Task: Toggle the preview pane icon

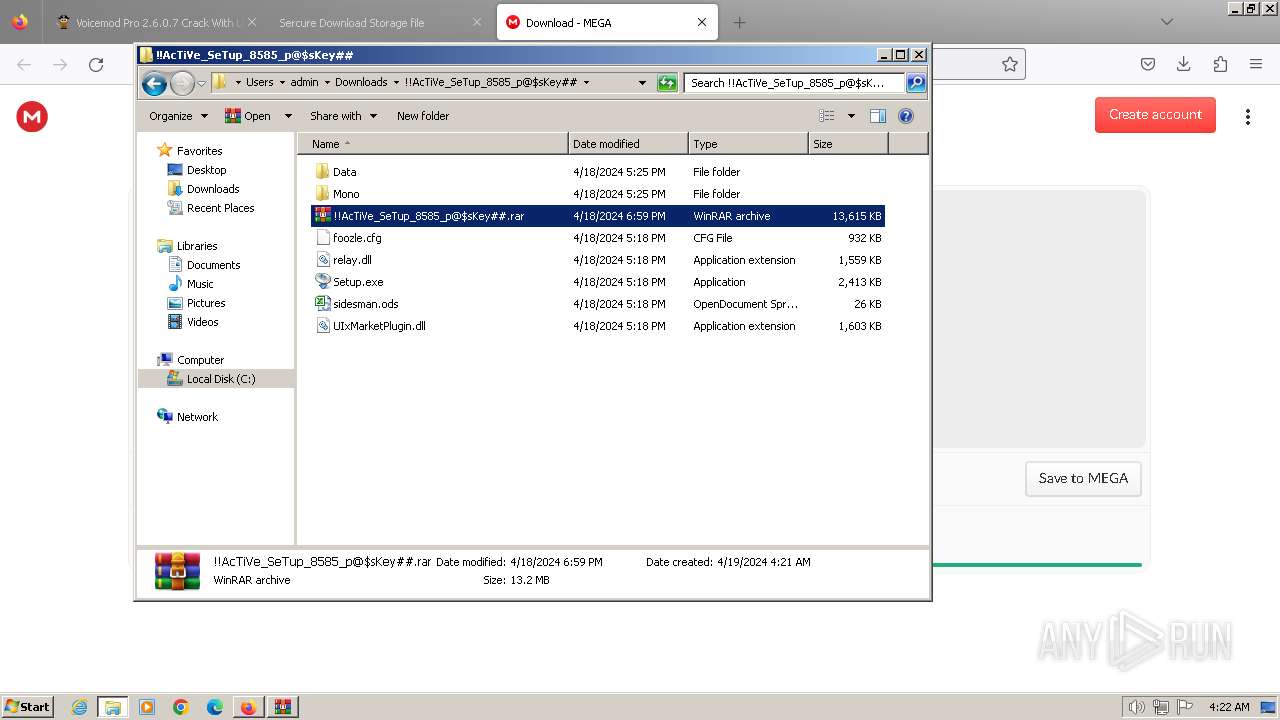Action: point(878,116)
